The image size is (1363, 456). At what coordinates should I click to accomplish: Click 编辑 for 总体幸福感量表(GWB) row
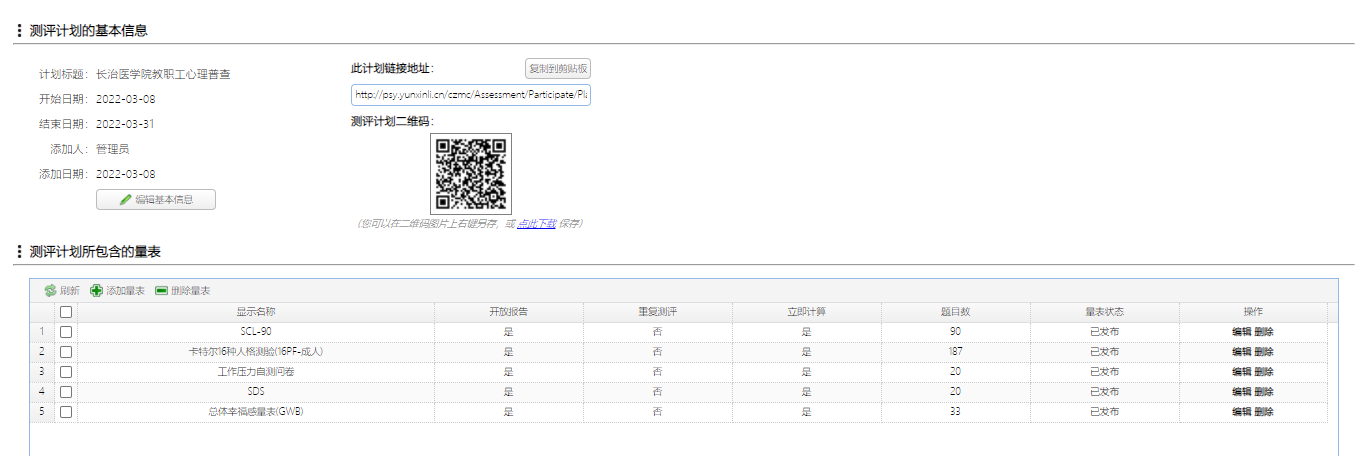1241,412
